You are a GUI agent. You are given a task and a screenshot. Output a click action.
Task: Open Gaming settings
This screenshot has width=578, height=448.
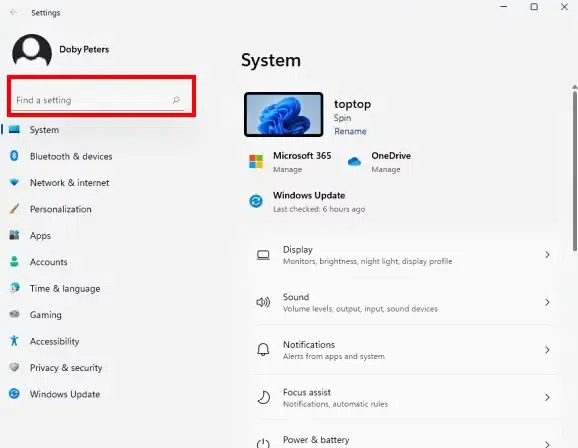pos(46,315)
